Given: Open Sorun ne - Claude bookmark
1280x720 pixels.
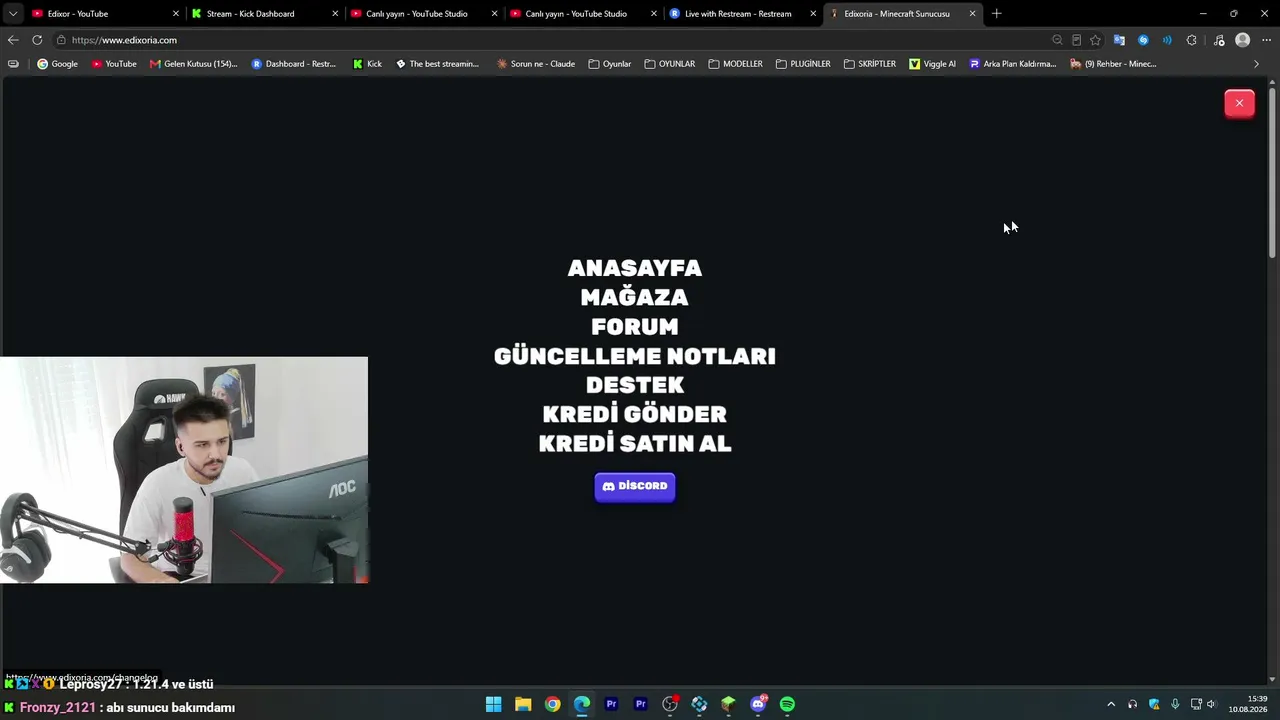Looking at the screenshot, I should [536, 64].
